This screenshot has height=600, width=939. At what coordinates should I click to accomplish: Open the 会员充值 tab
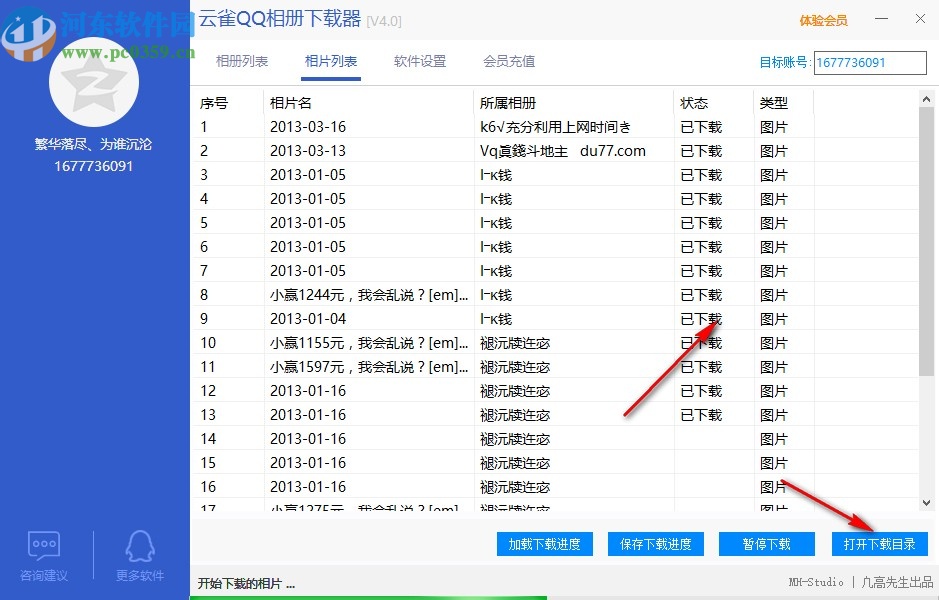point(511,61)
